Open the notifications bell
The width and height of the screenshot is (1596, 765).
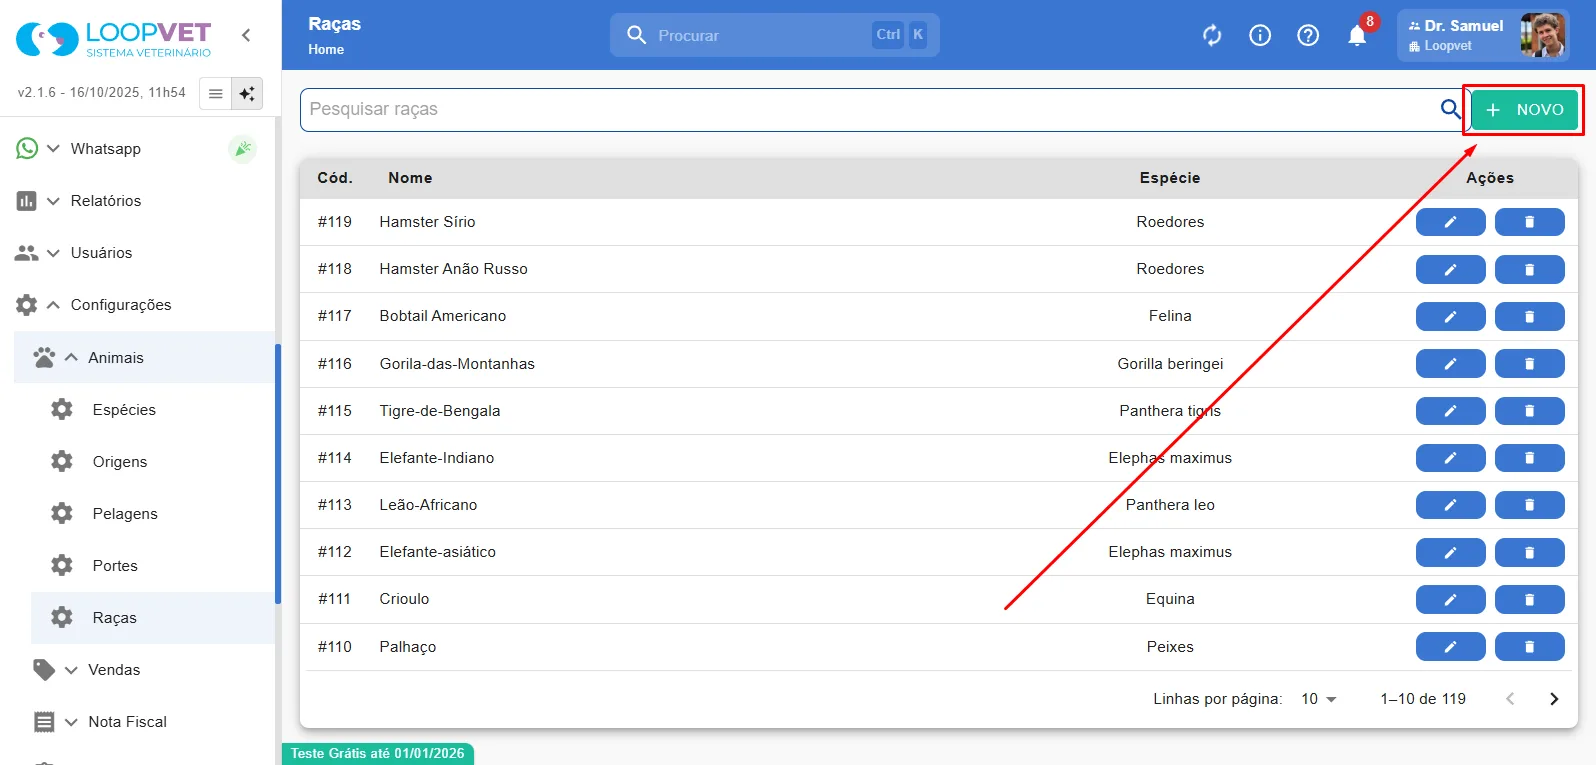point(1357,36)
